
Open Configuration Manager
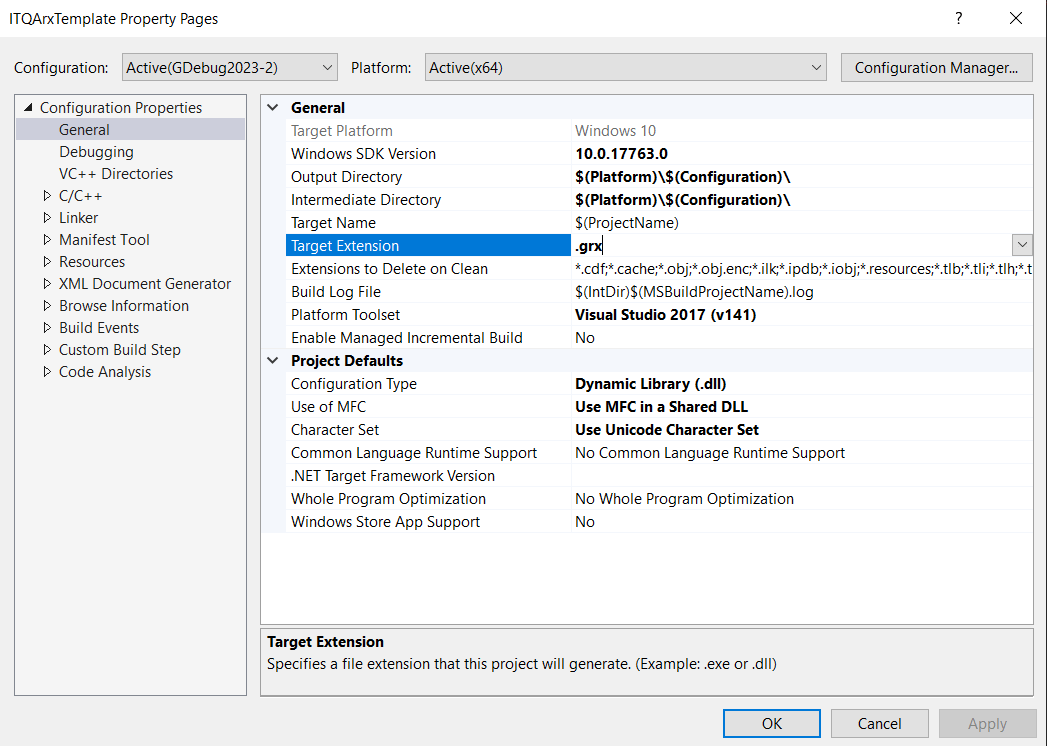(936, 67)
